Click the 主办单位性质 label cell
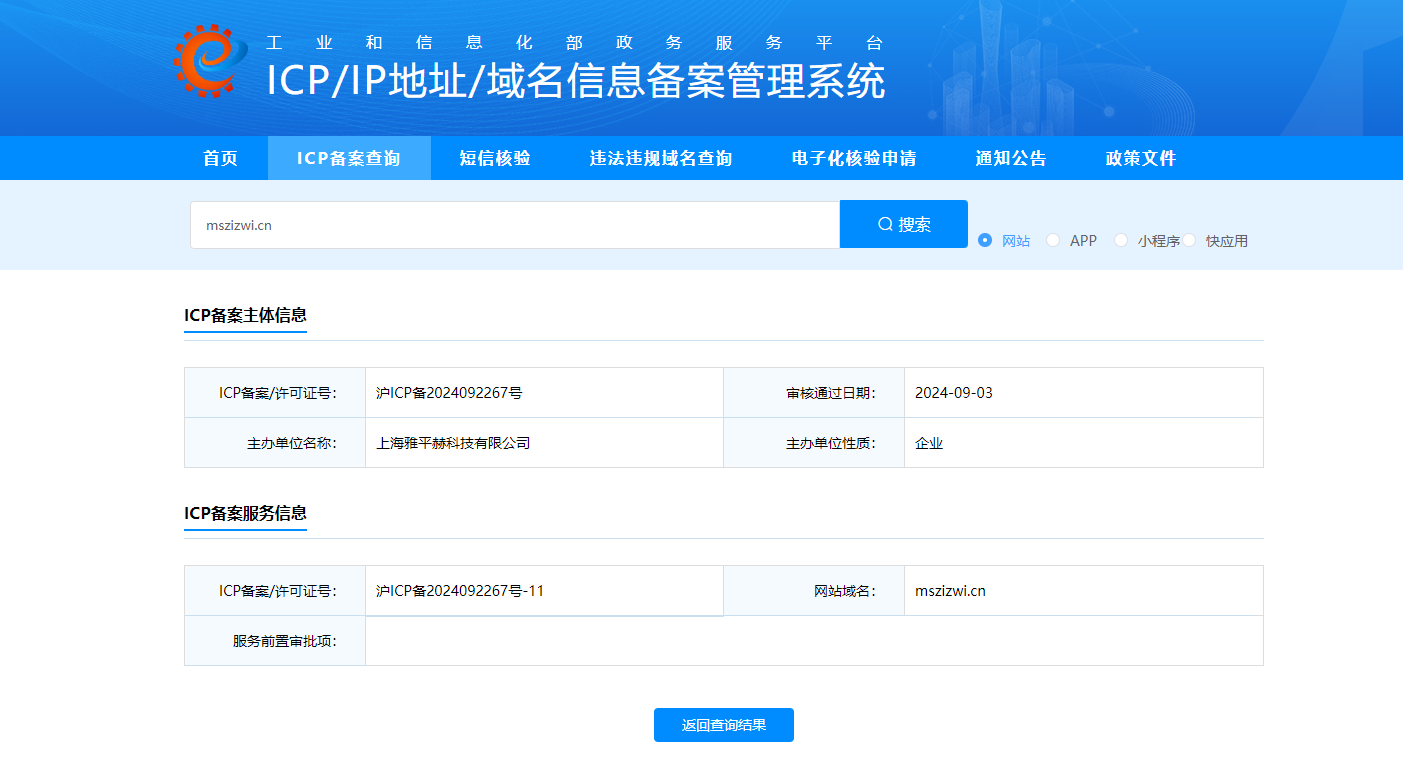 click(x=814, y=443)
